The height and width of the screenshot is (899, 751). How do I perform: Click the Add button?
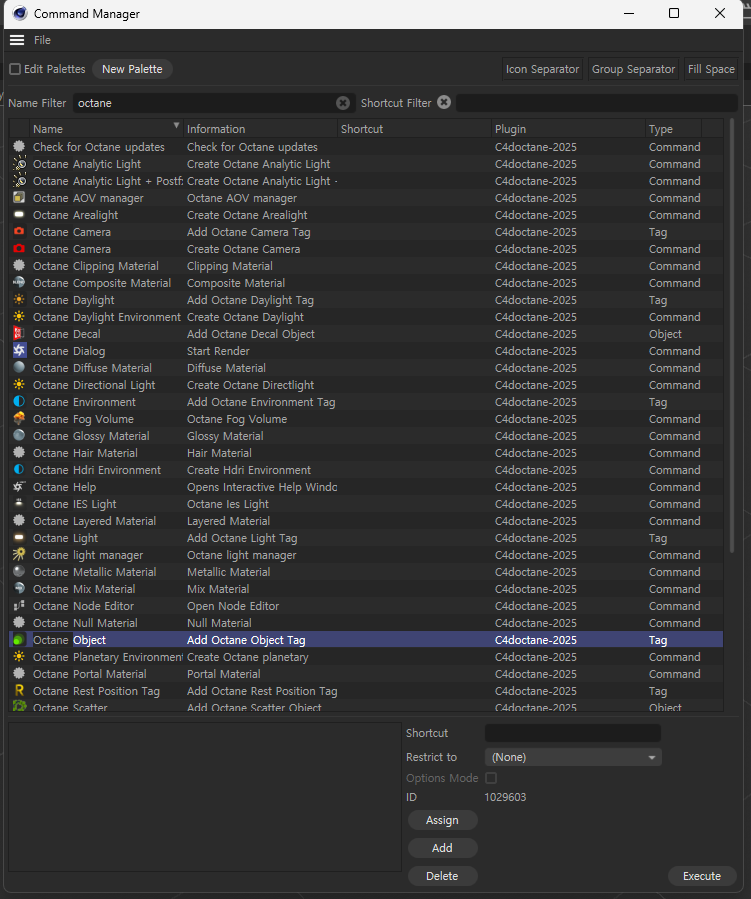(443, 848)
